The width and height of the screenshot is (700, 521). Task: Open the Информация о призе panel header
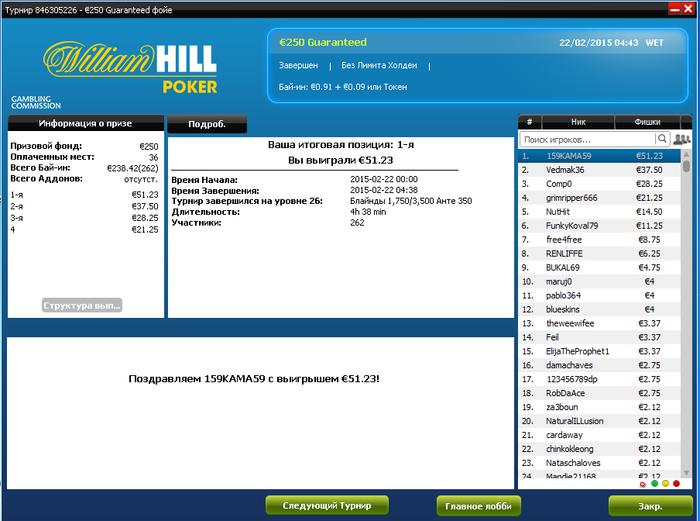pos(86,123)
